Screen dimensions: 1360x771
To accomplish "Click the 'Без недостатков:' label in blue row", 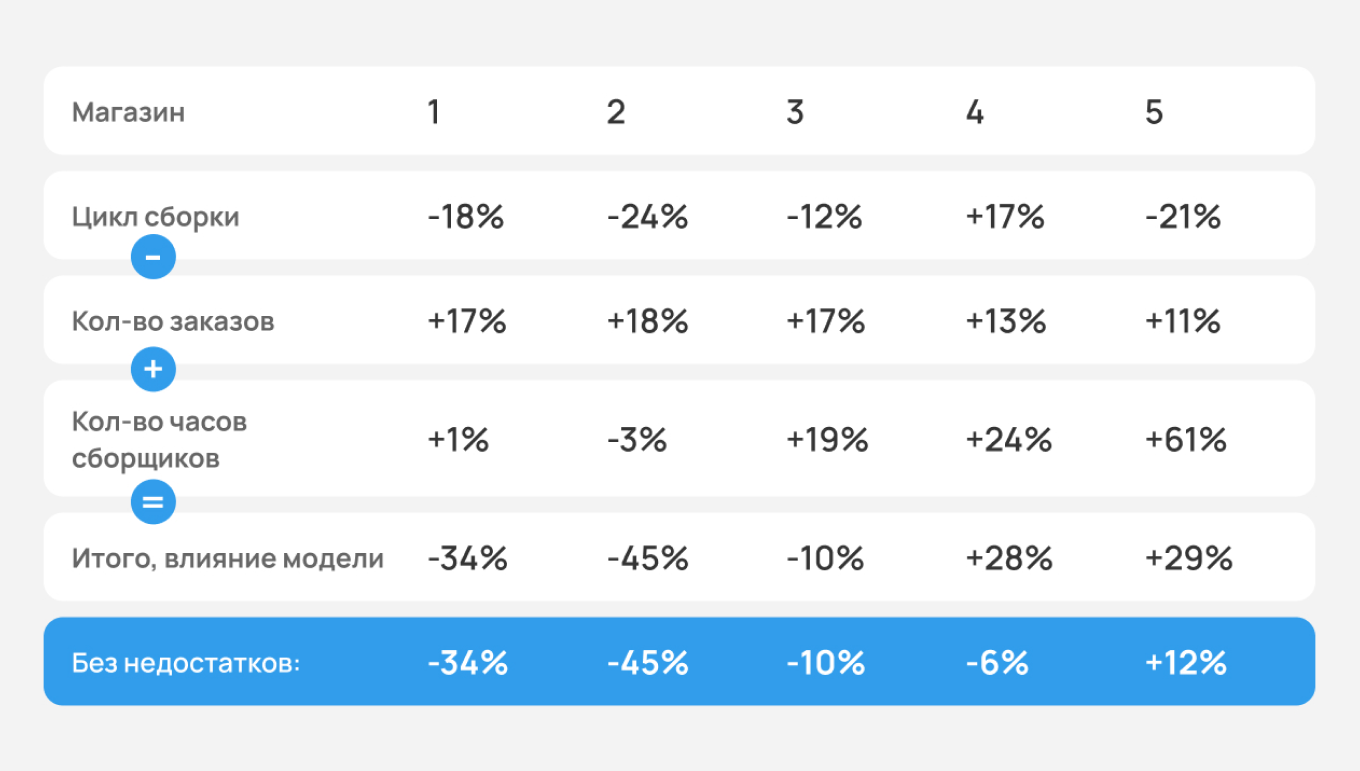I will pyautogui.click(x=186, y=663).
